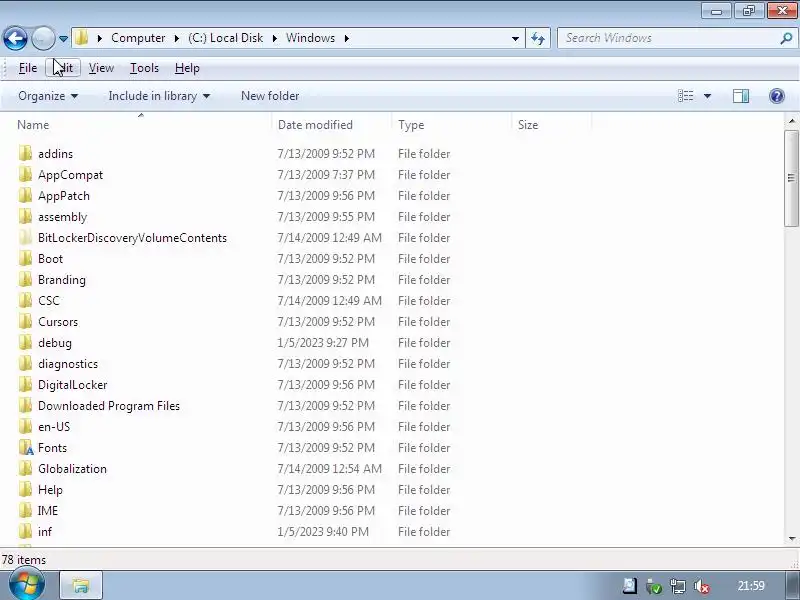Click the vertical scrollbar thumb
The height and width of the screenshot is (600, 800).
791,178
